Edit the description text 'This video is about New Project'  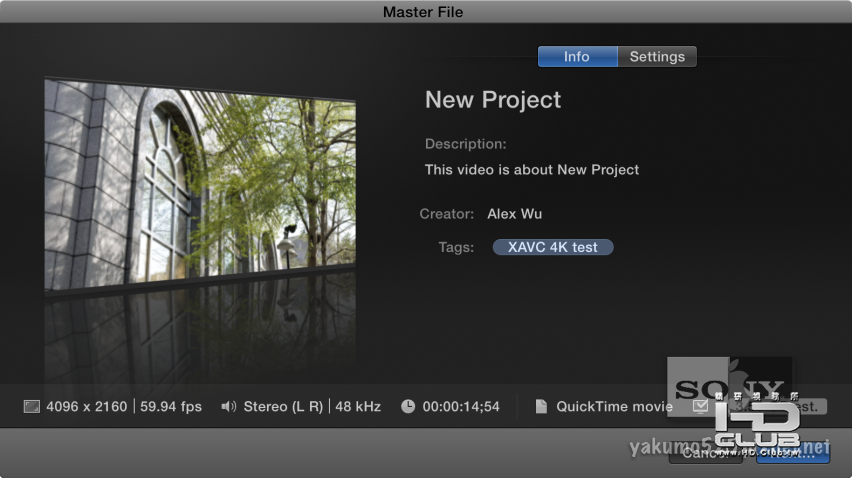tap(531, 170)
